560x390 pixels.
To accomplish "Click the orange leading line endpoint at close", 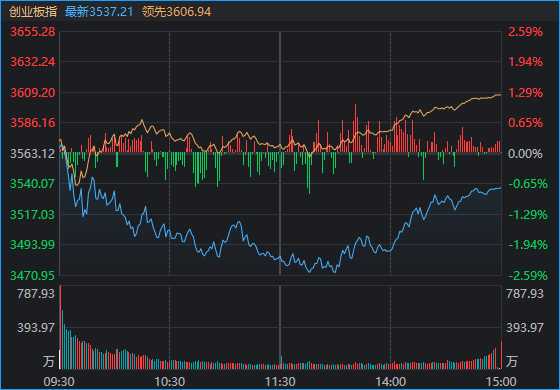I will click(500, 95).
